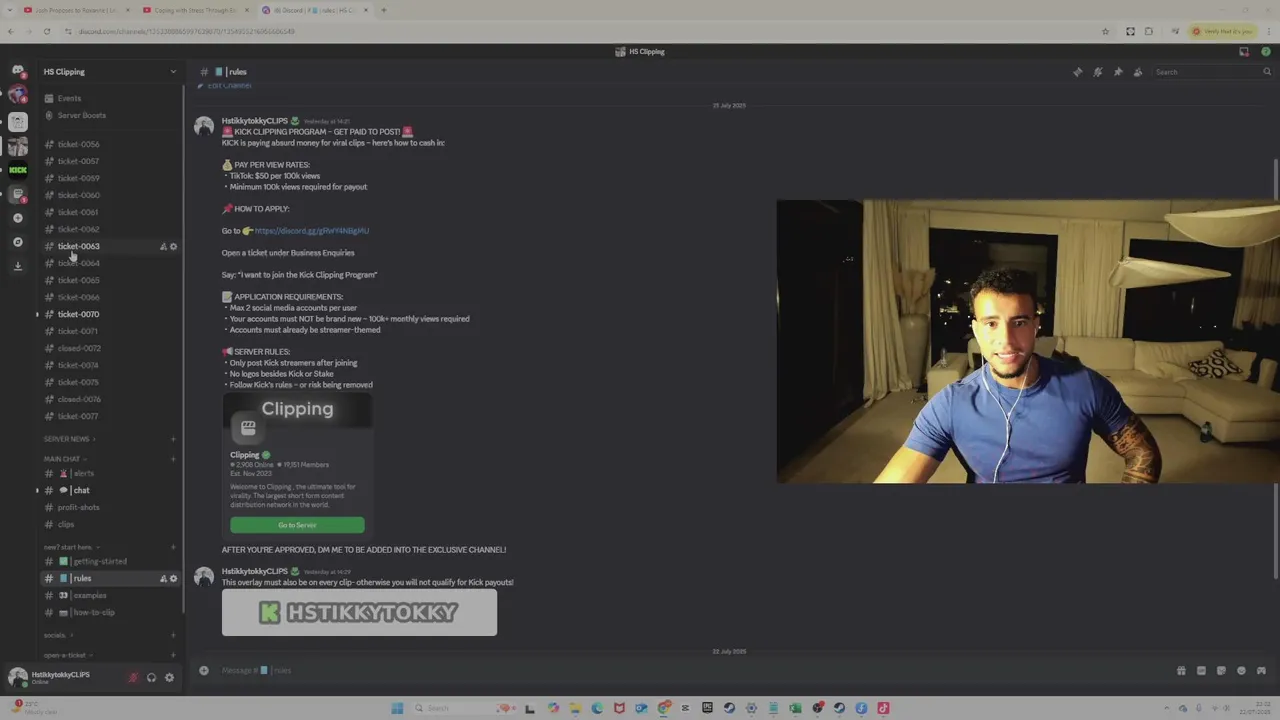Switch to 'Coping with Stress' browser tab
The width and height of the screenshot is (1280, 720).
pos(196,10)
